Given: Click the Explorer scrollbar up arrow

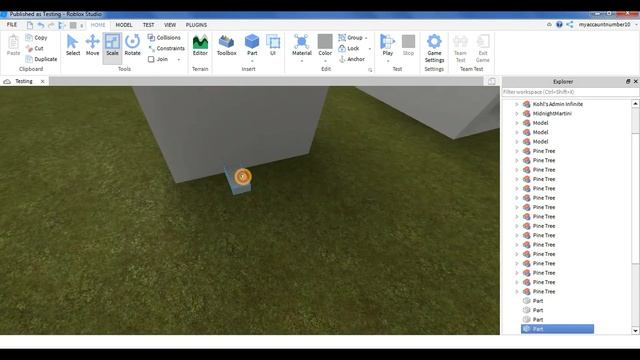Looking at the screenshot, I should click(636, 104).
